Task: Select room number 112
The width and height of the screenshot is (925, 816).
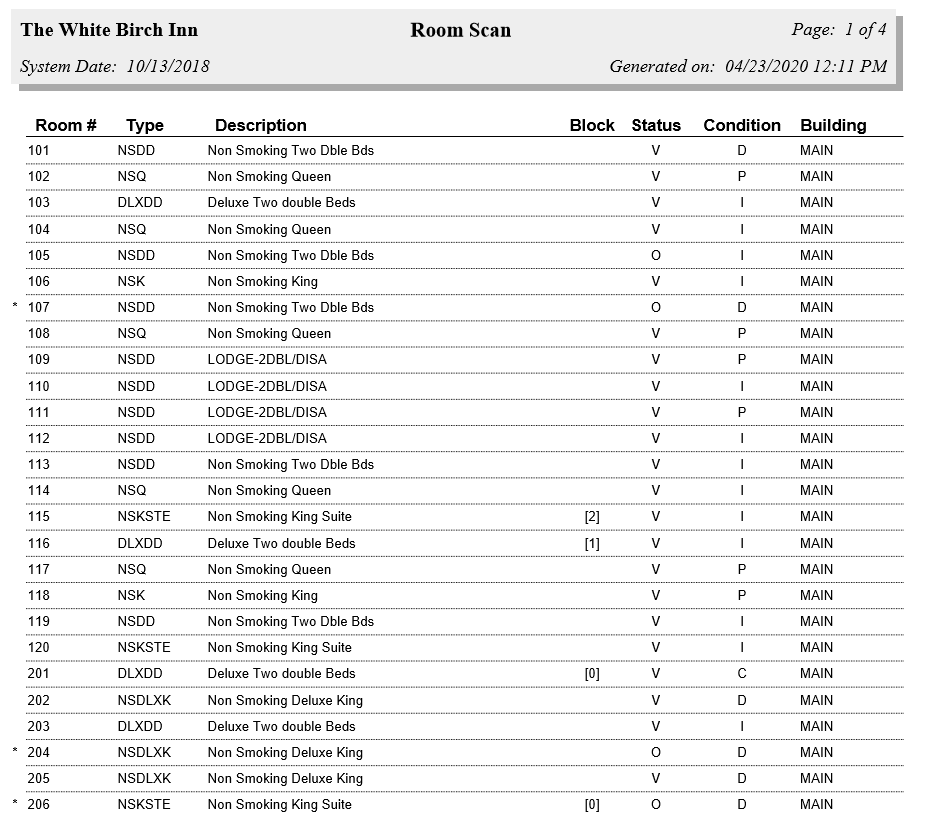Action: [38, 438]
